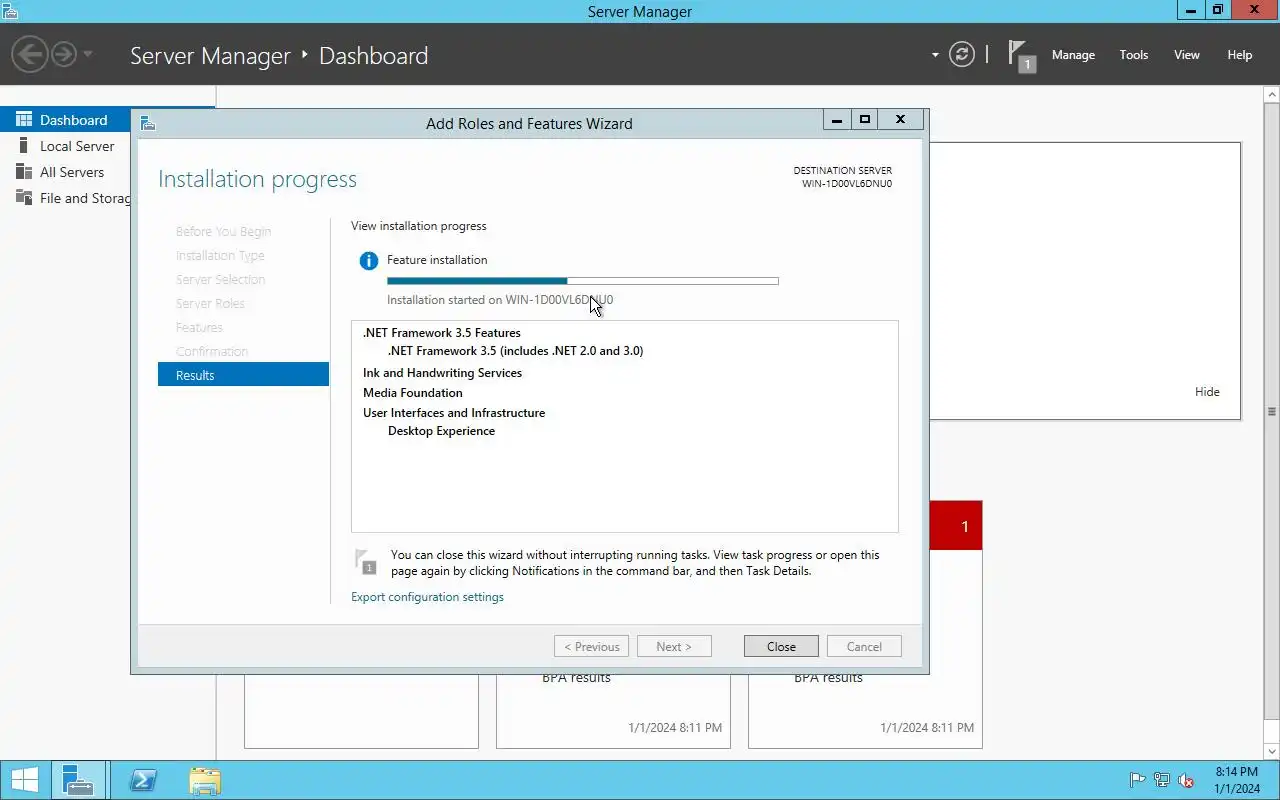This screenshot has height=800, width=1280.
Task: Open the View menu
Action: tap(1187, 55)
